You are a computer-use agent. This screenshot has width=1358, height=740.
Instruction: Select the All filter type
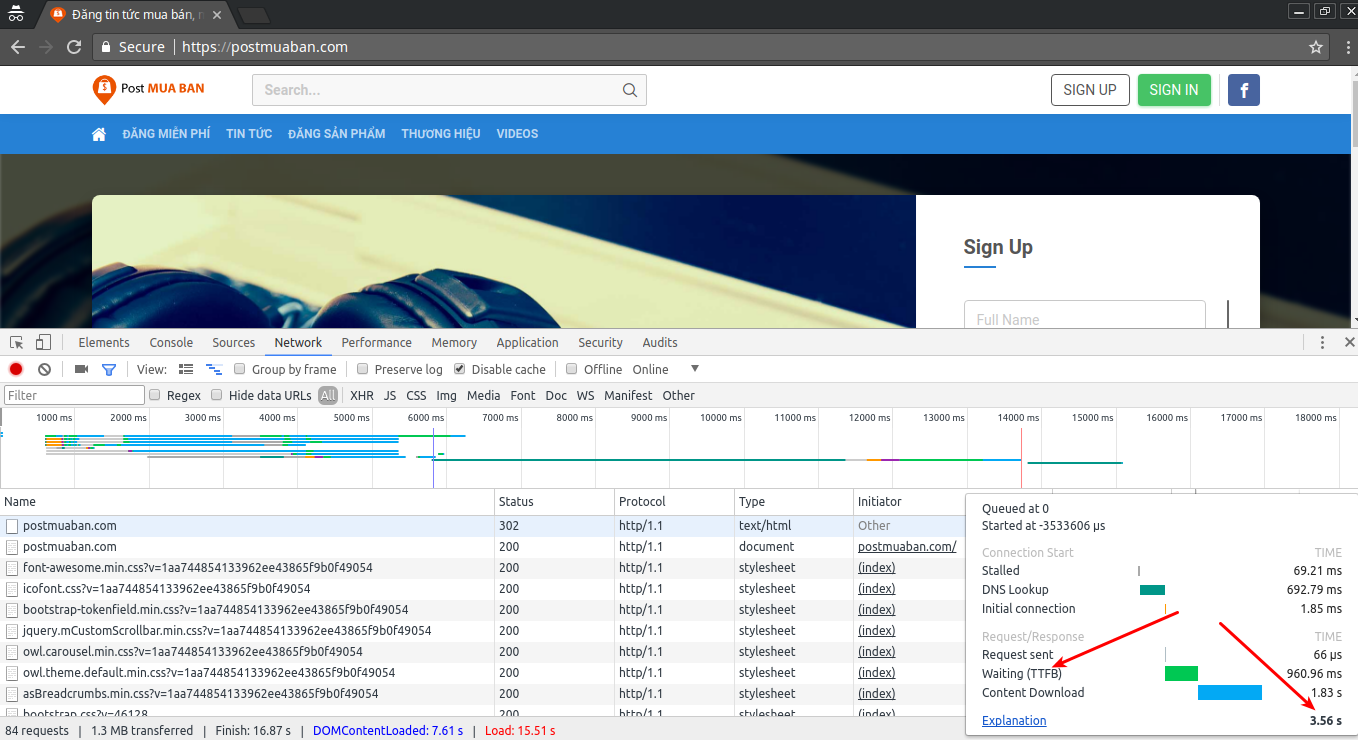(x=328, y=395)
